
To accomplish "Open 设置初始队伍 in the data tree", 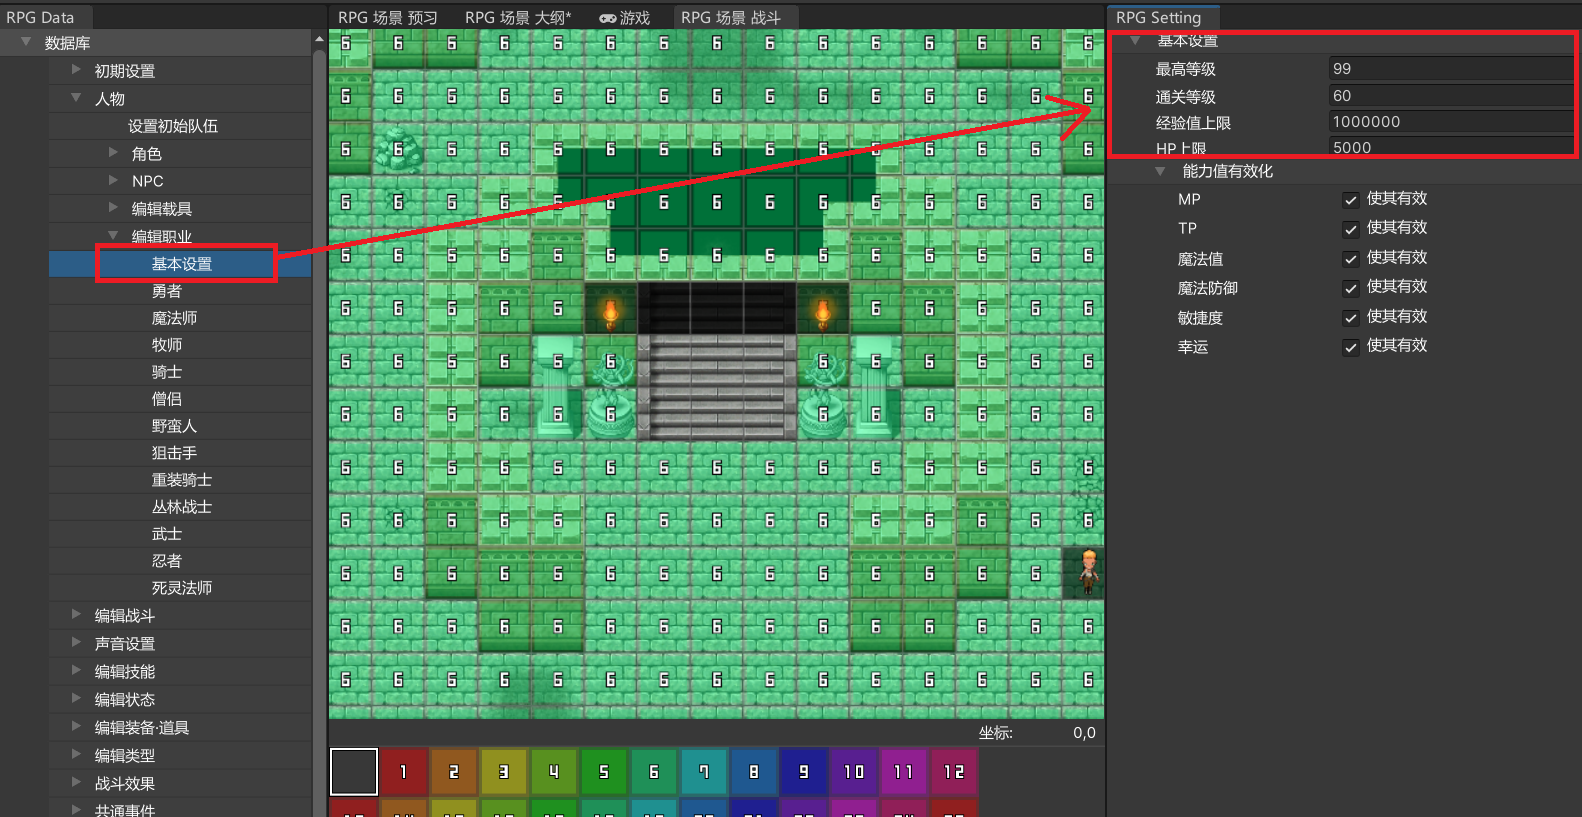I will (172, 126).
